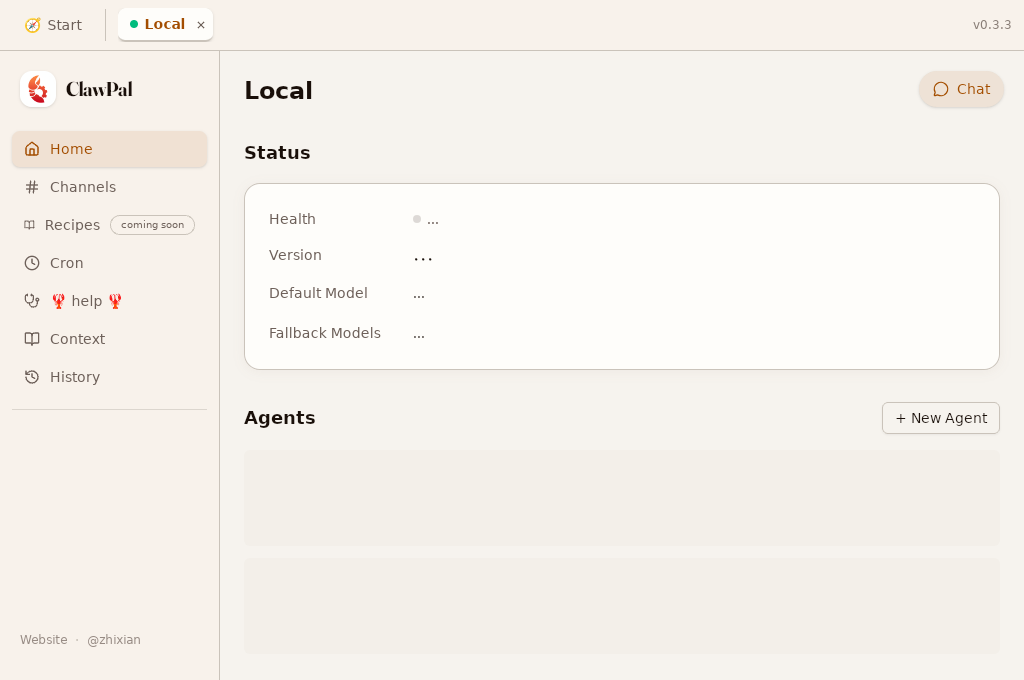Open the Home page in sidebar
Viewport: 1024px width, 680px height.
pyautogui.click(x=110, y=149)
